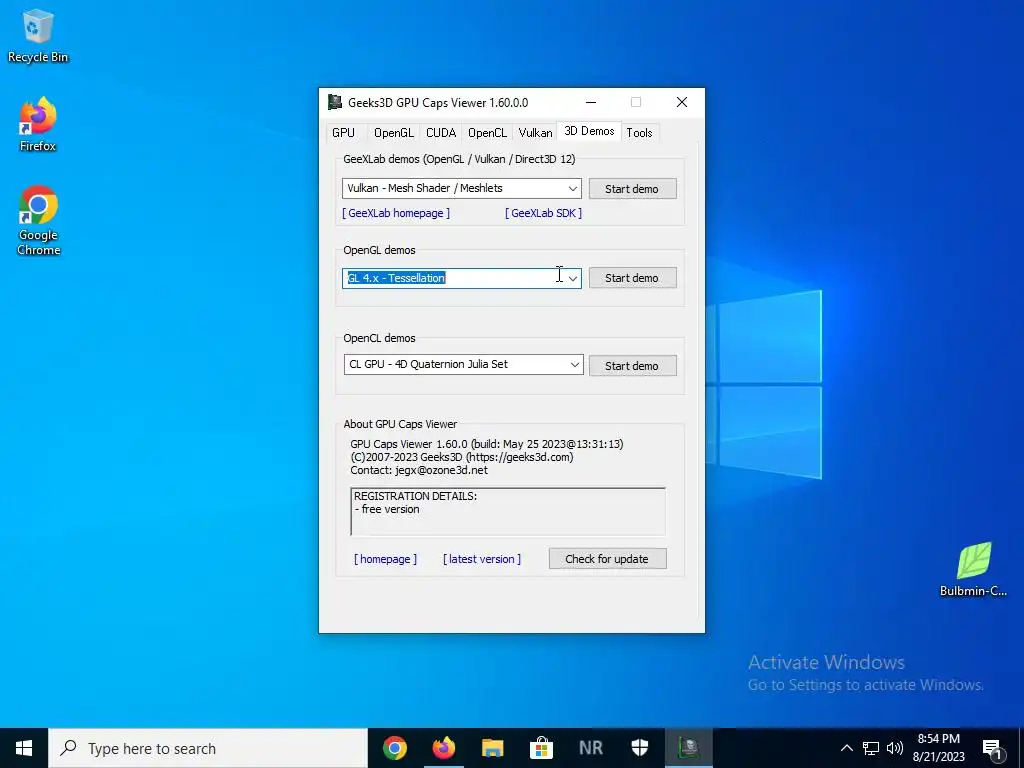This screenshot has height=768, width=1024.
Task: Open the Recycle Bin desktop icon
Action: point(38,36)
